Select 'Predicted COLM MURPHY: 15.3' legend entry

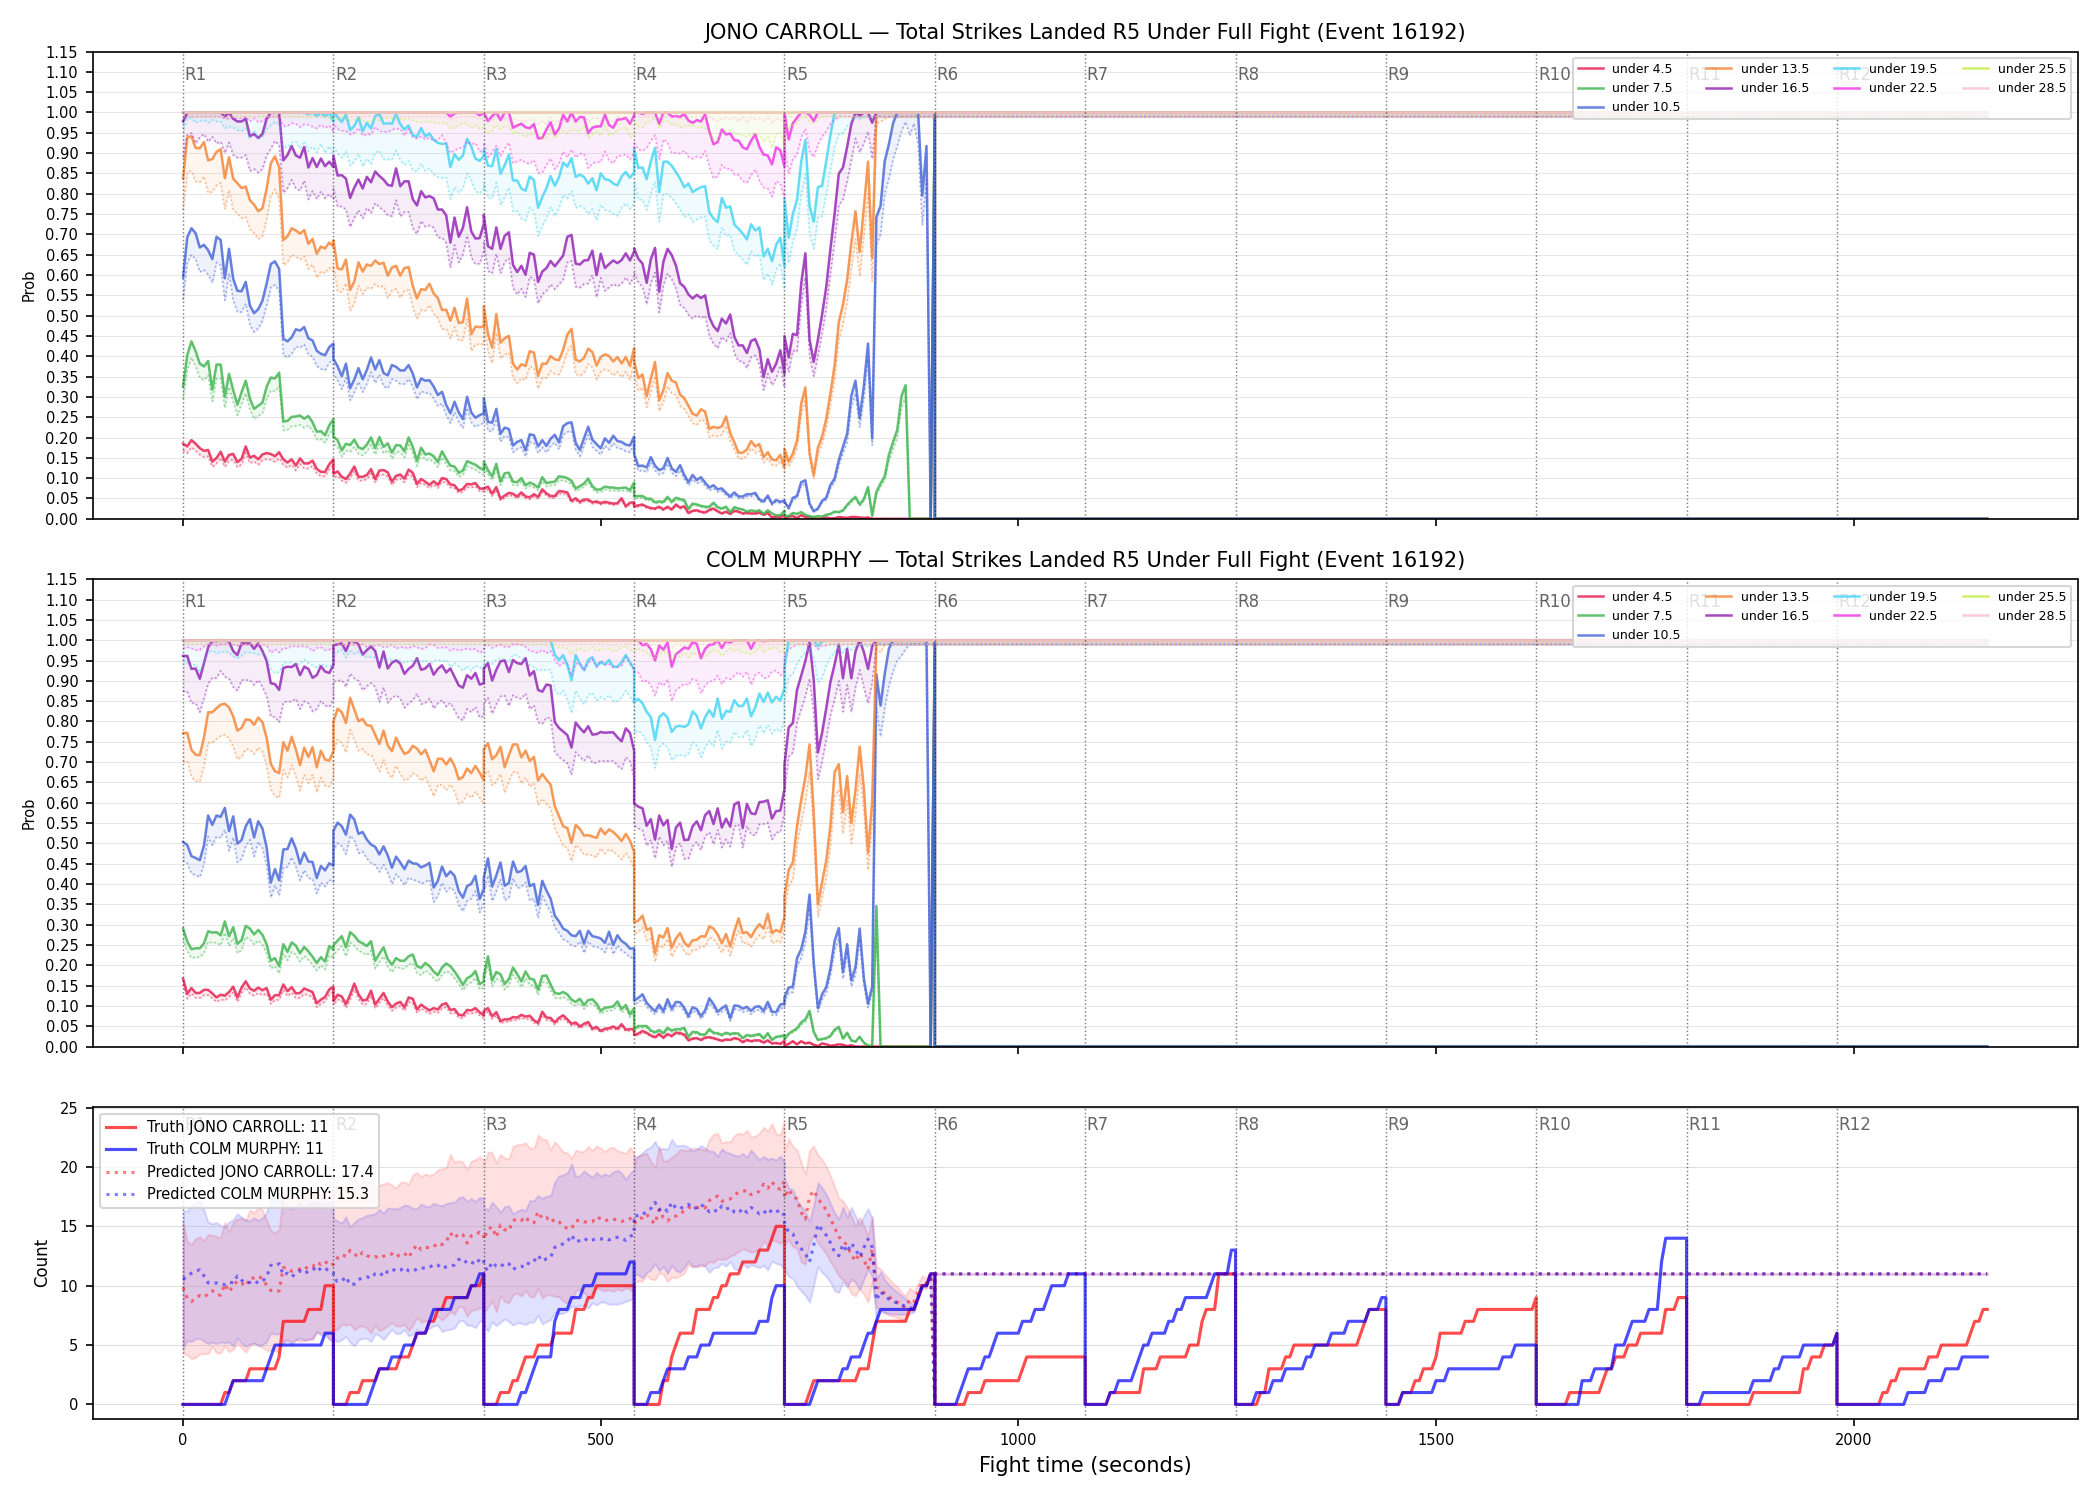237,1194
